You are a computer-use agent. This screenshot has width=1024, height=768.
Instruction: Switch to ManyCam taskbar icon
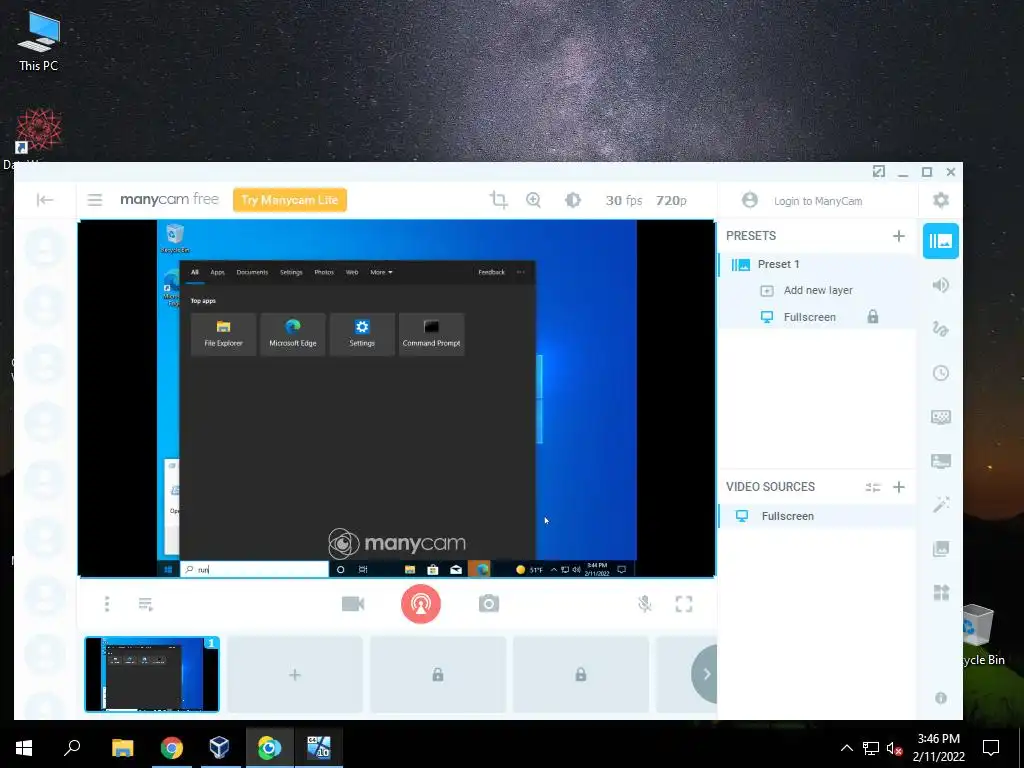pos(269,748)
